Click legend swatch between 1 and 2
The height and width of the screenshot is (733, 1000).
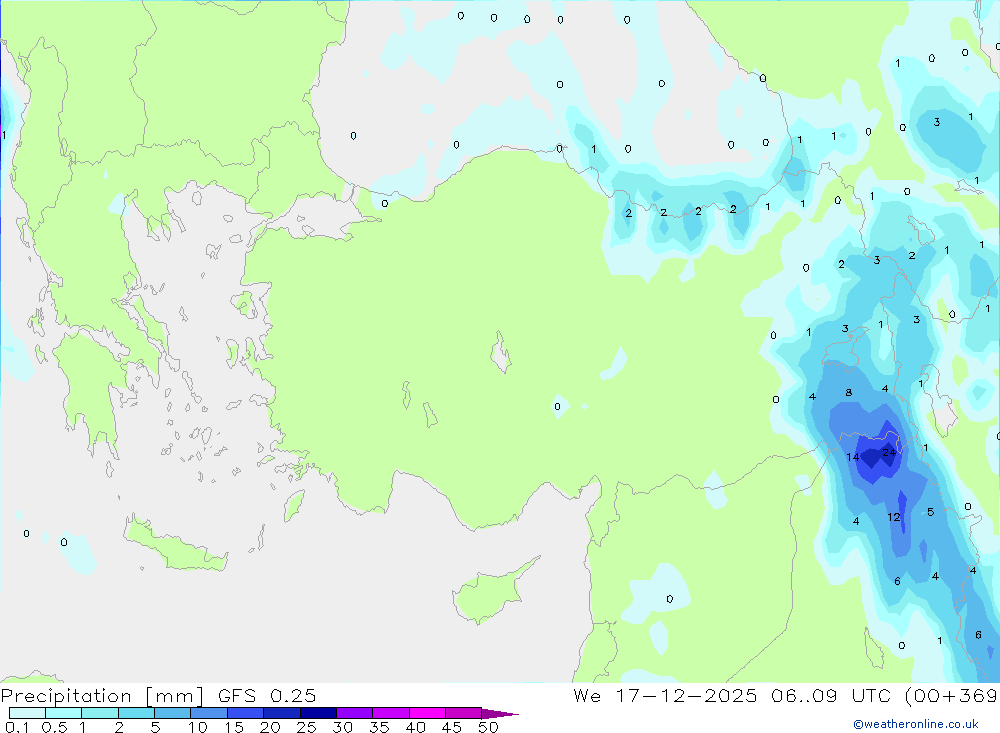point(99,713)
